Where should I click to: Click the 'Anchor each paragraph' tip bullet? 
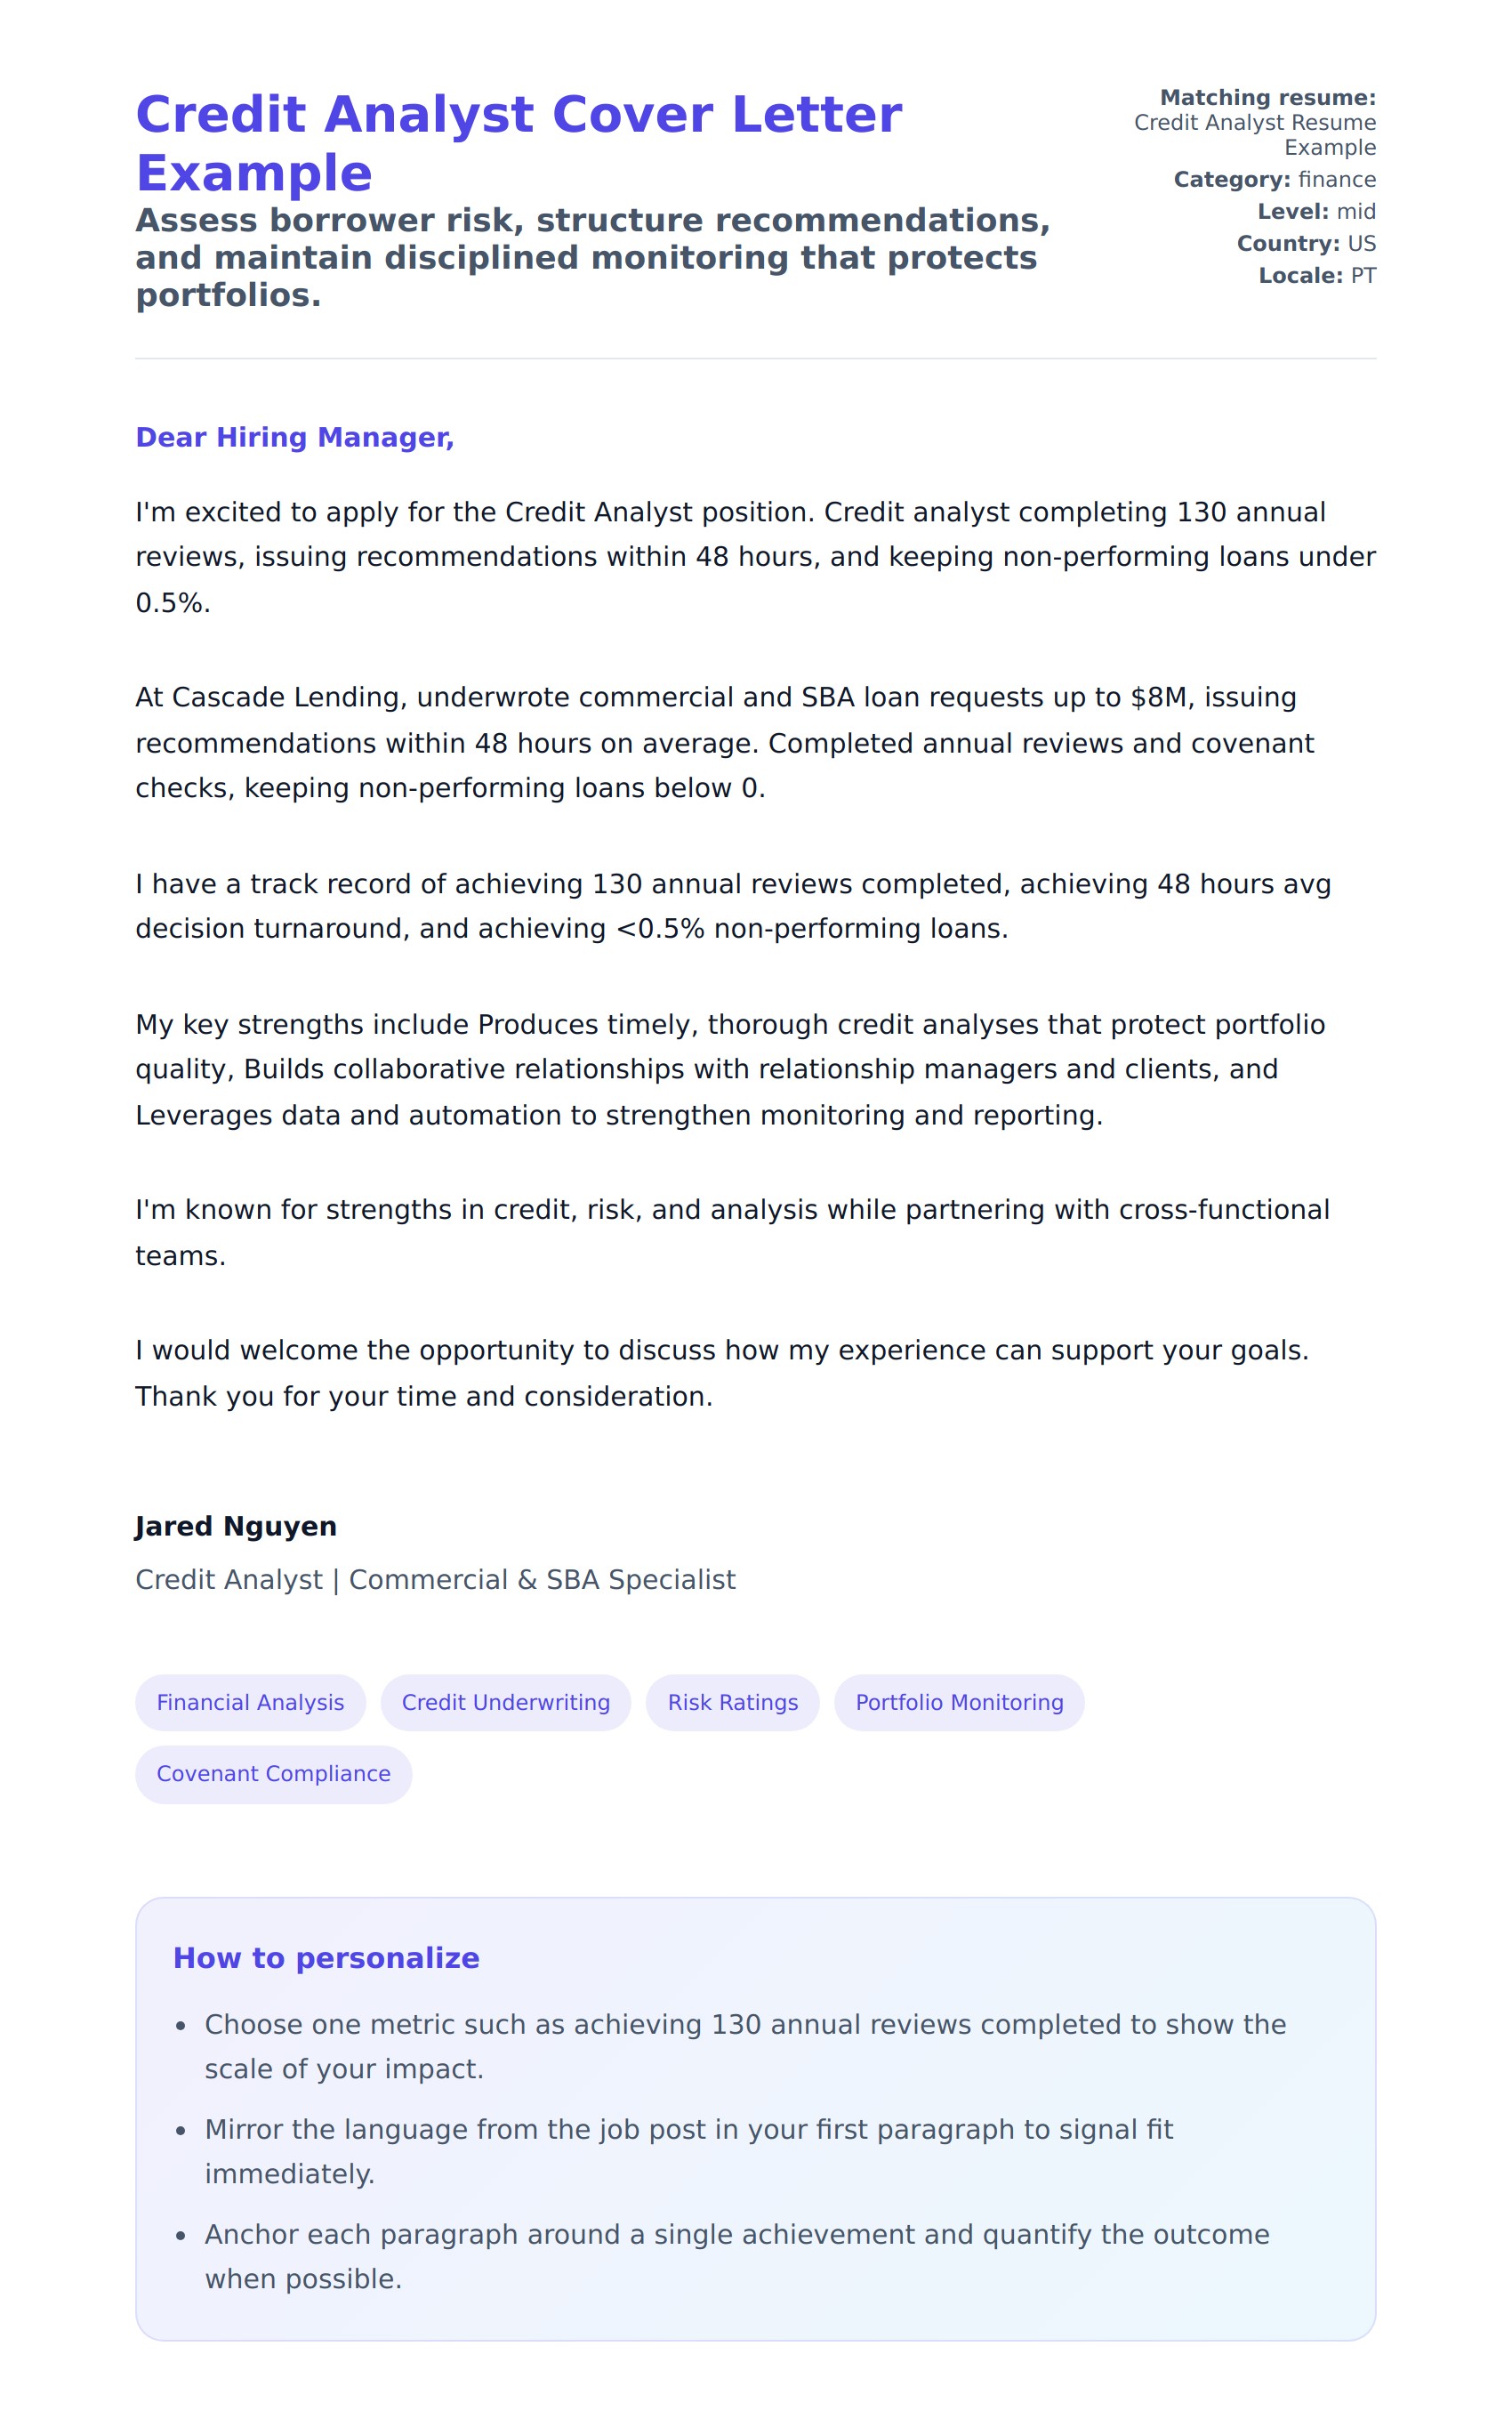click(736, 2256)
